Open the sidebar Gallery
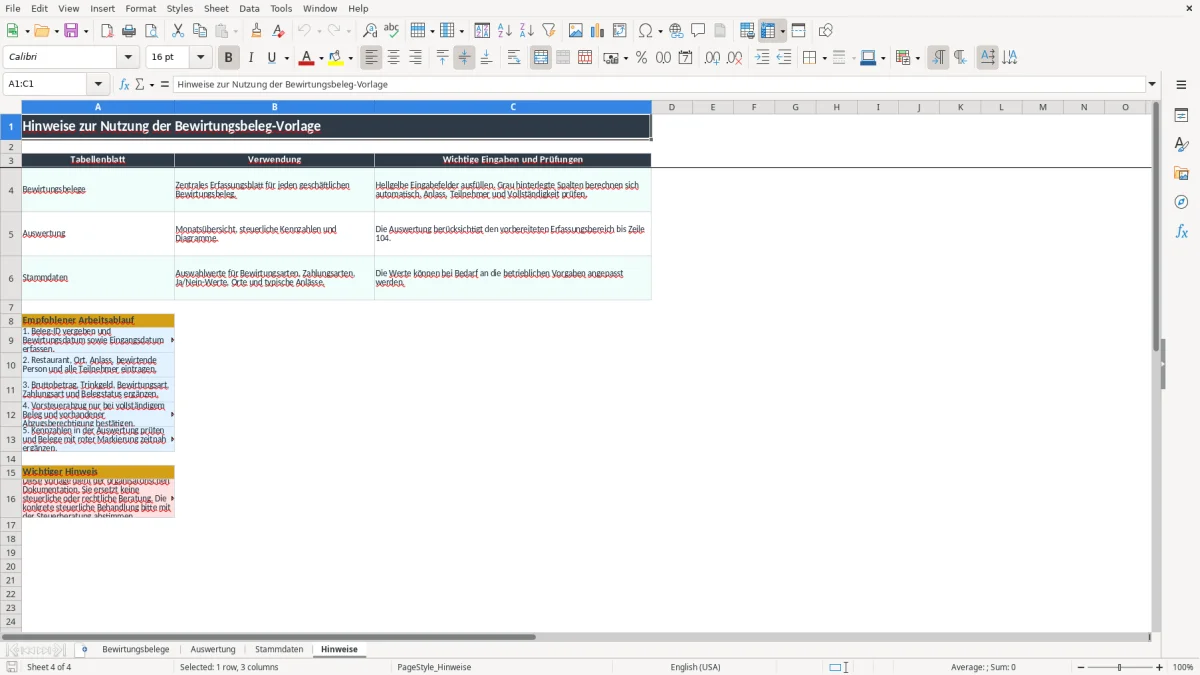 [x=1182, y=174]
